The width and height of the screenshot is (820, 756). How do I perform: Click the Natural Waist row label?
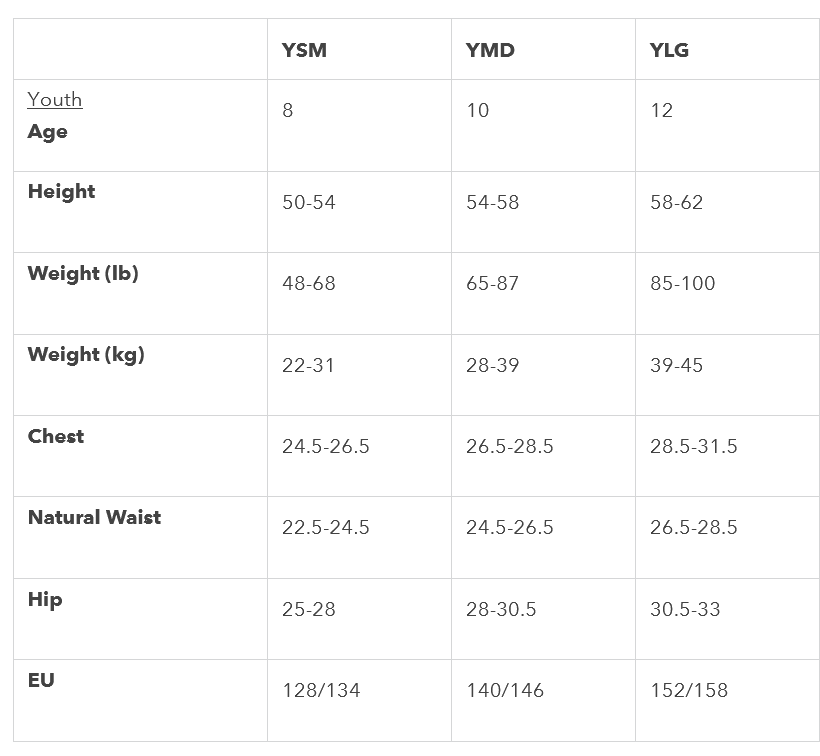click(x=95, y=517)
